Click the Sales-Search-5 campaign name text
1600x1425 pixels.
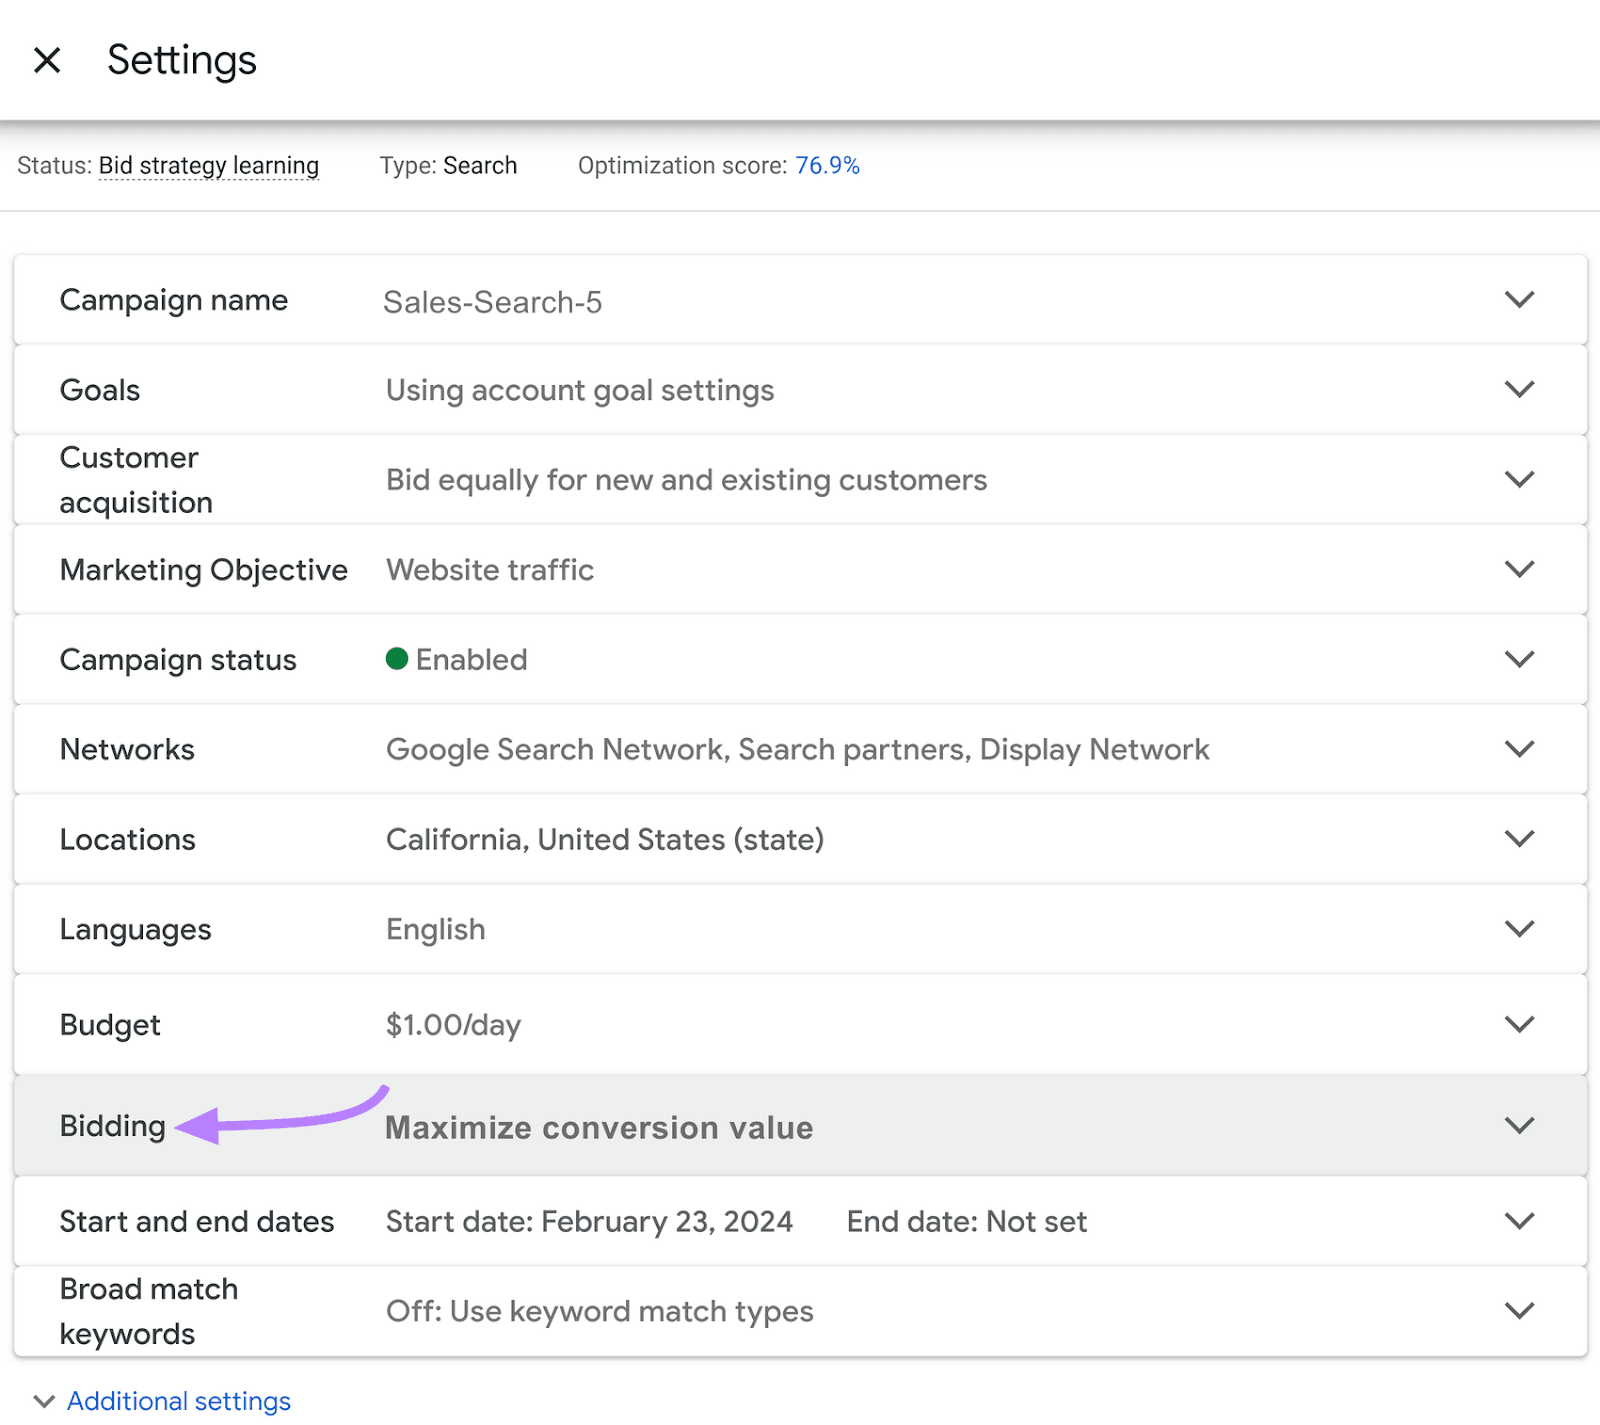[492, 301]
